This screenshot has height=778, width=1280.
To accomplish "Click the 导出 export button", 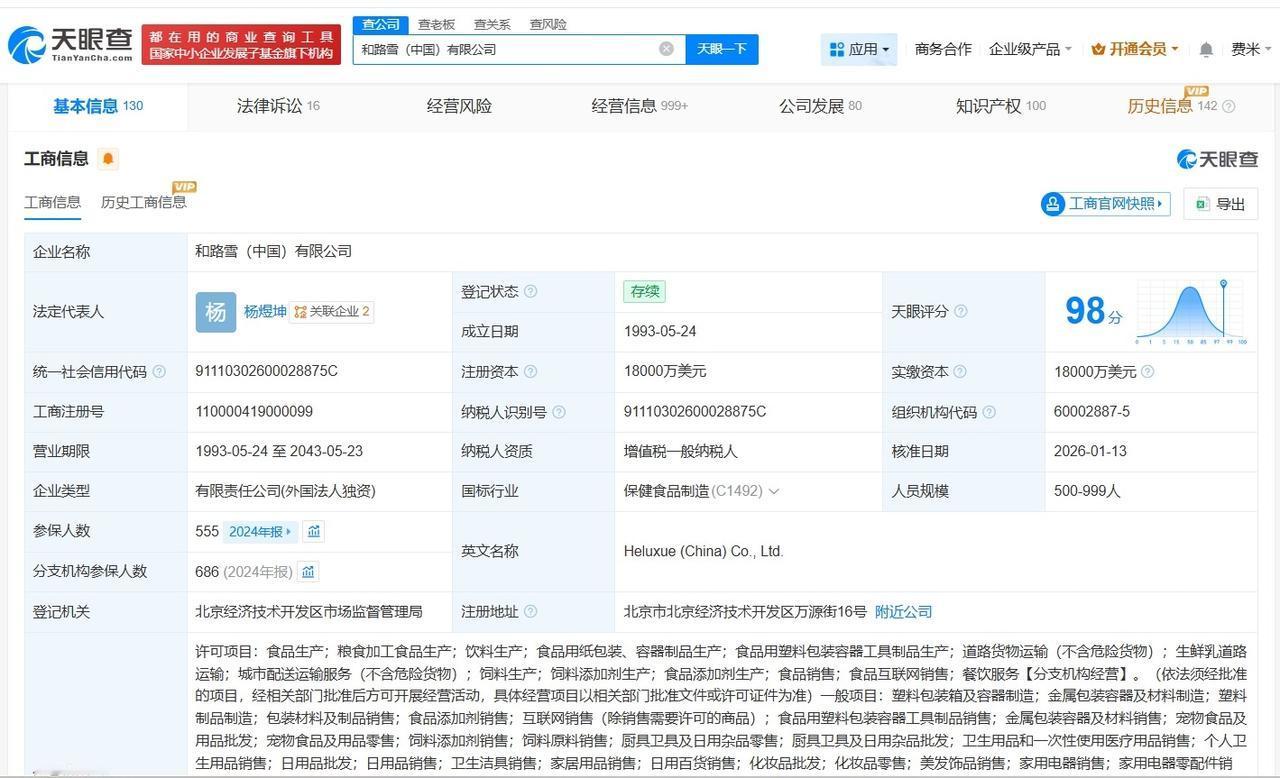I will pos(1221,204).
